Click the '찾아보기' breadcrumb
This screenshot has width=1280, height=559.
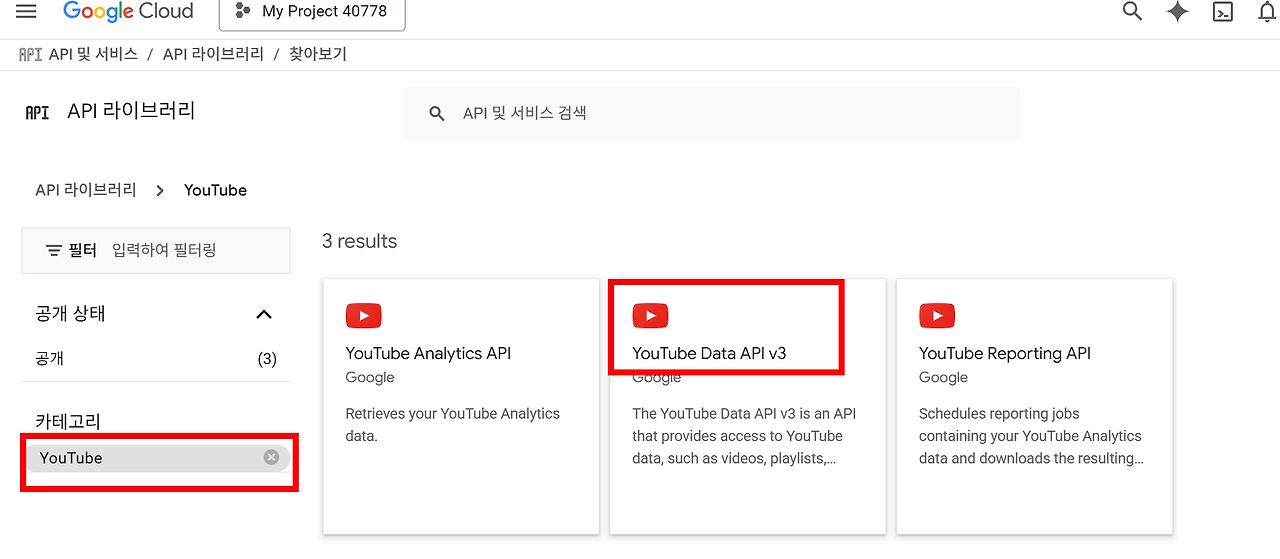[318, 54]
